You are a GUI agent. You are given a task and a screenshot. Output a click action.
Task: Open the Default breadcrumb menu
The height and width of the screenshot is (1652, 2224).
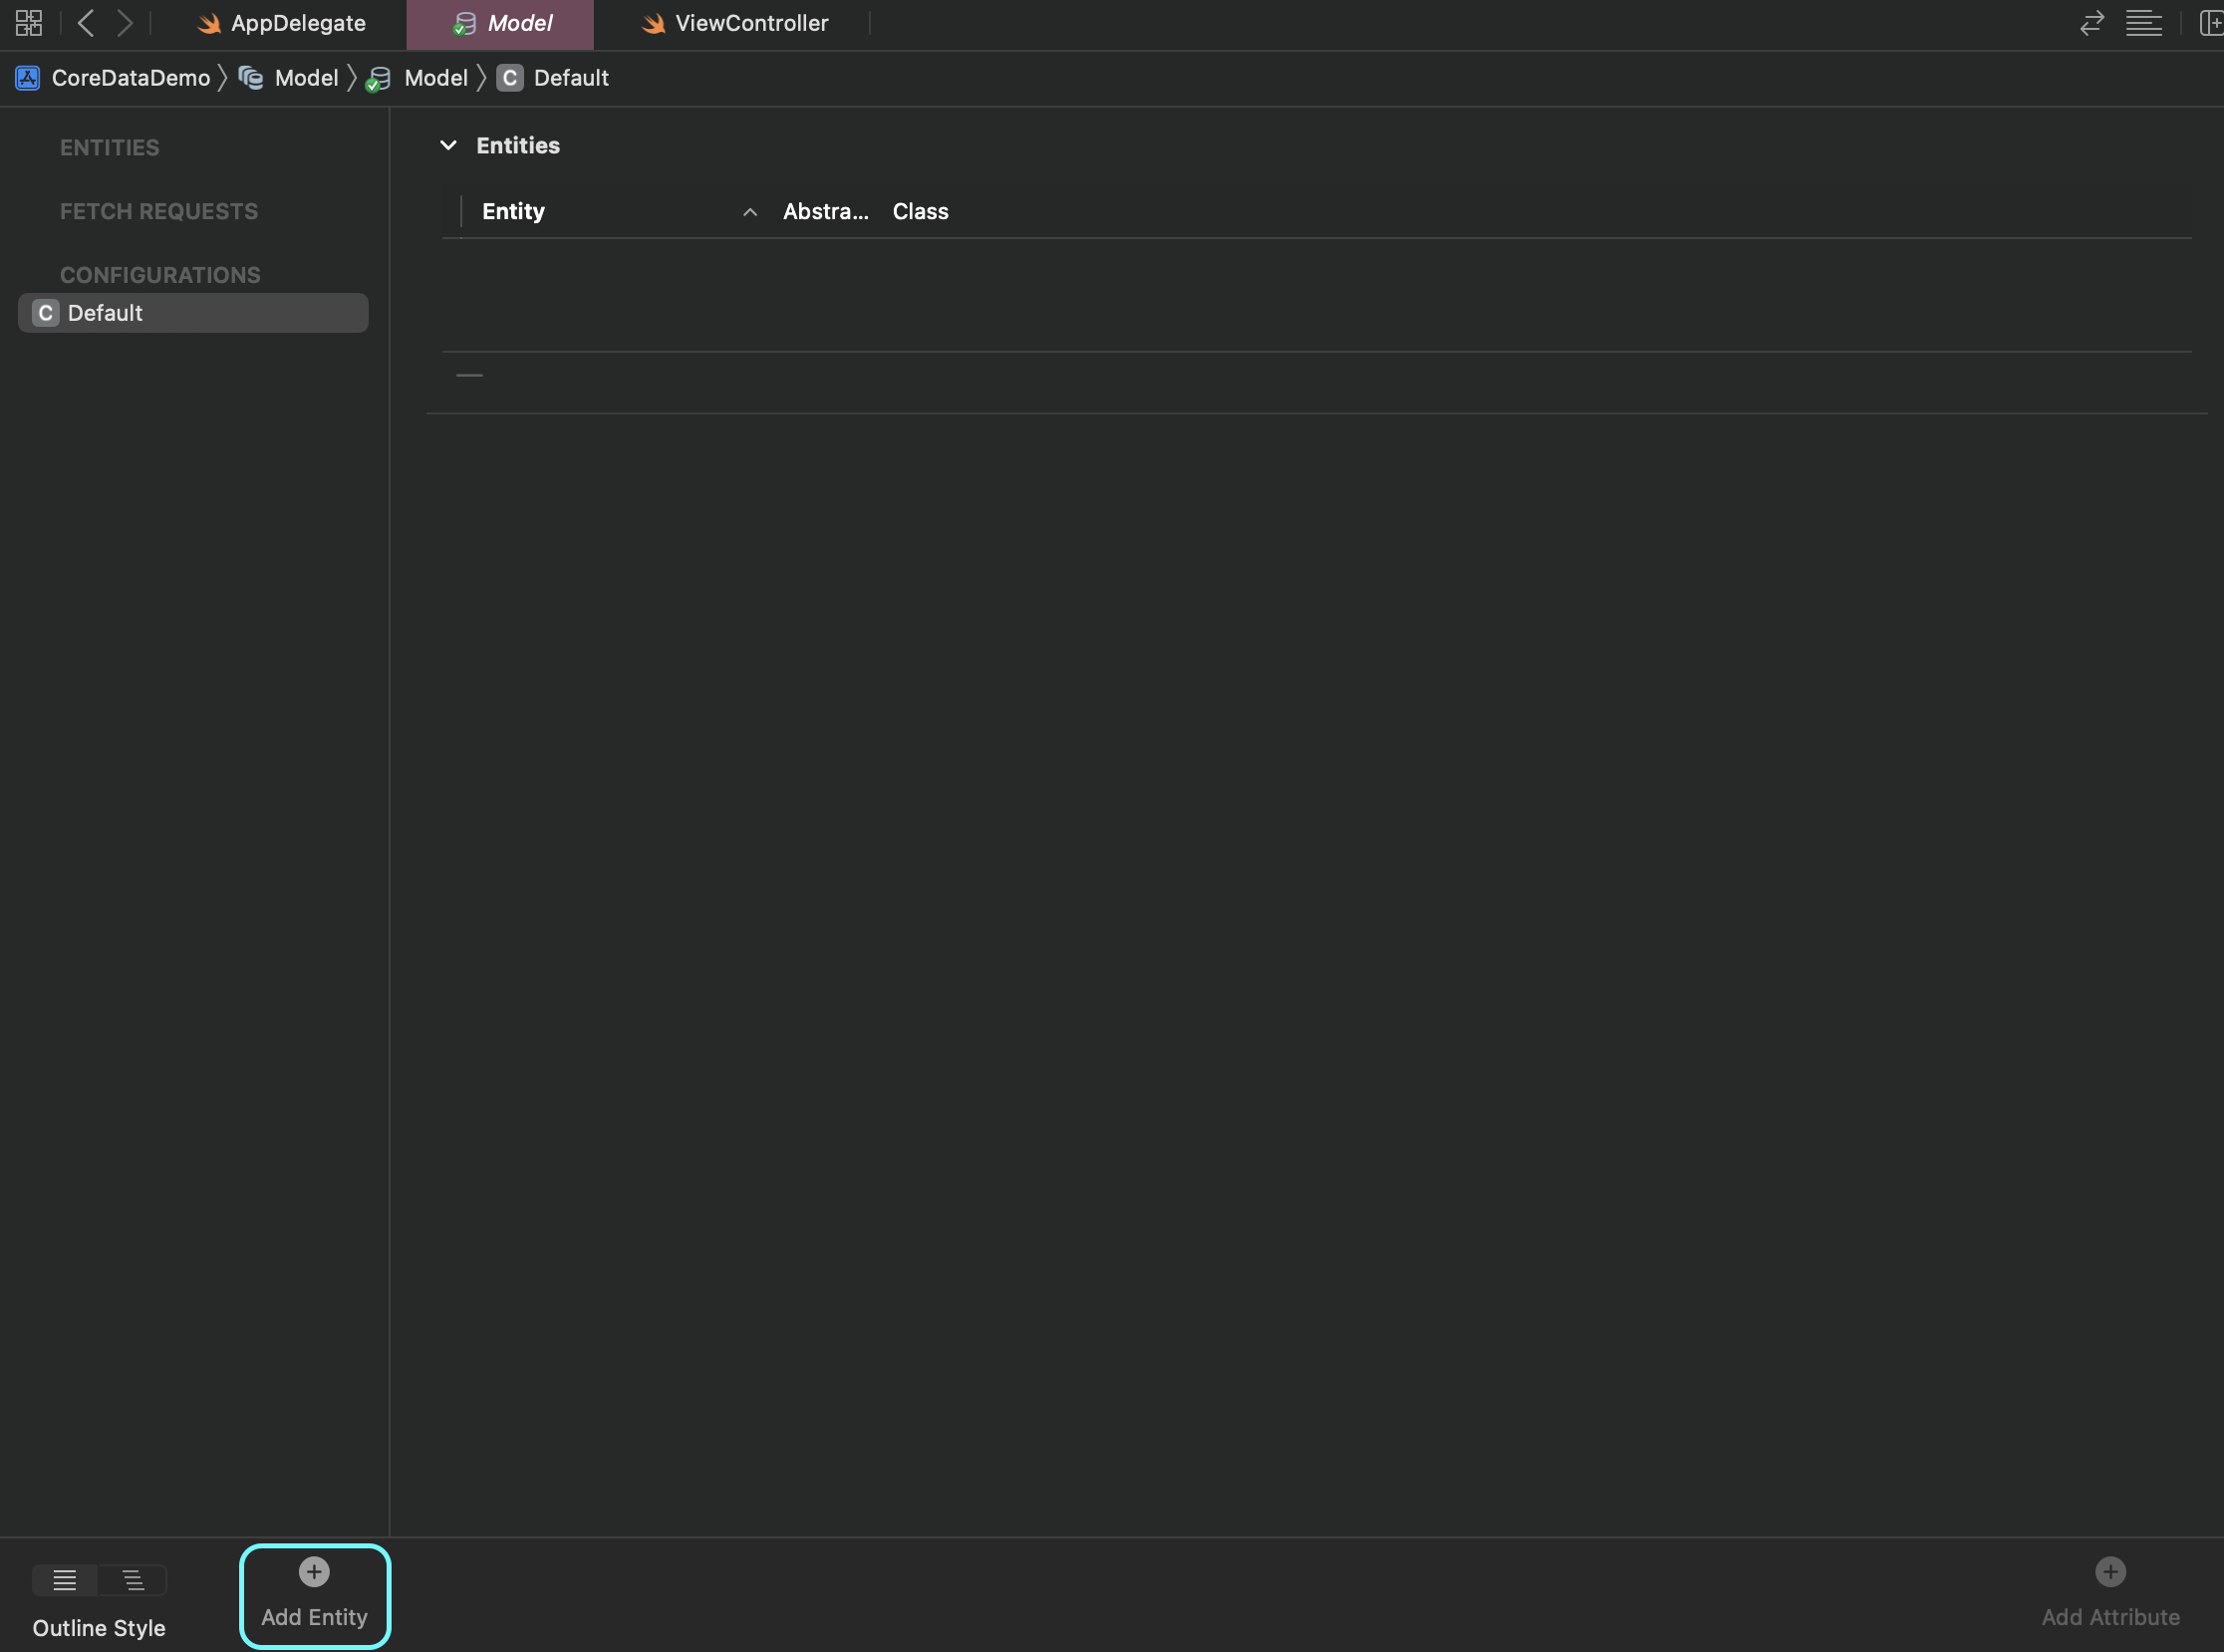coord(570,78)
